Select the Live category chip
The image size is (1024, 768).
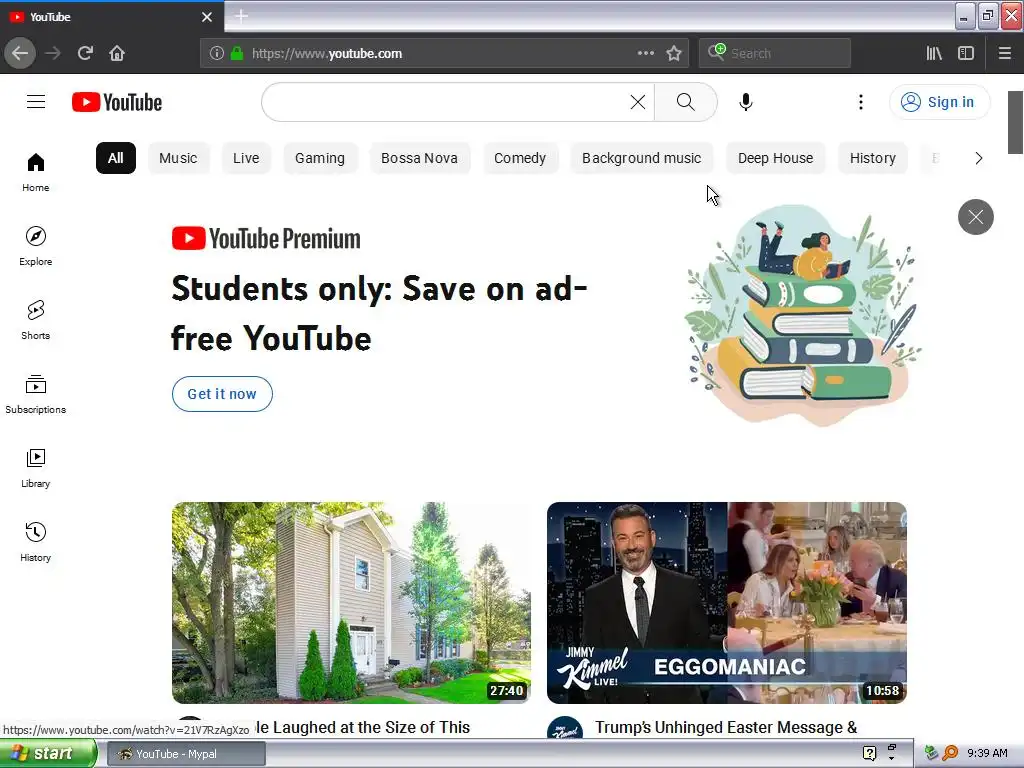246,158
